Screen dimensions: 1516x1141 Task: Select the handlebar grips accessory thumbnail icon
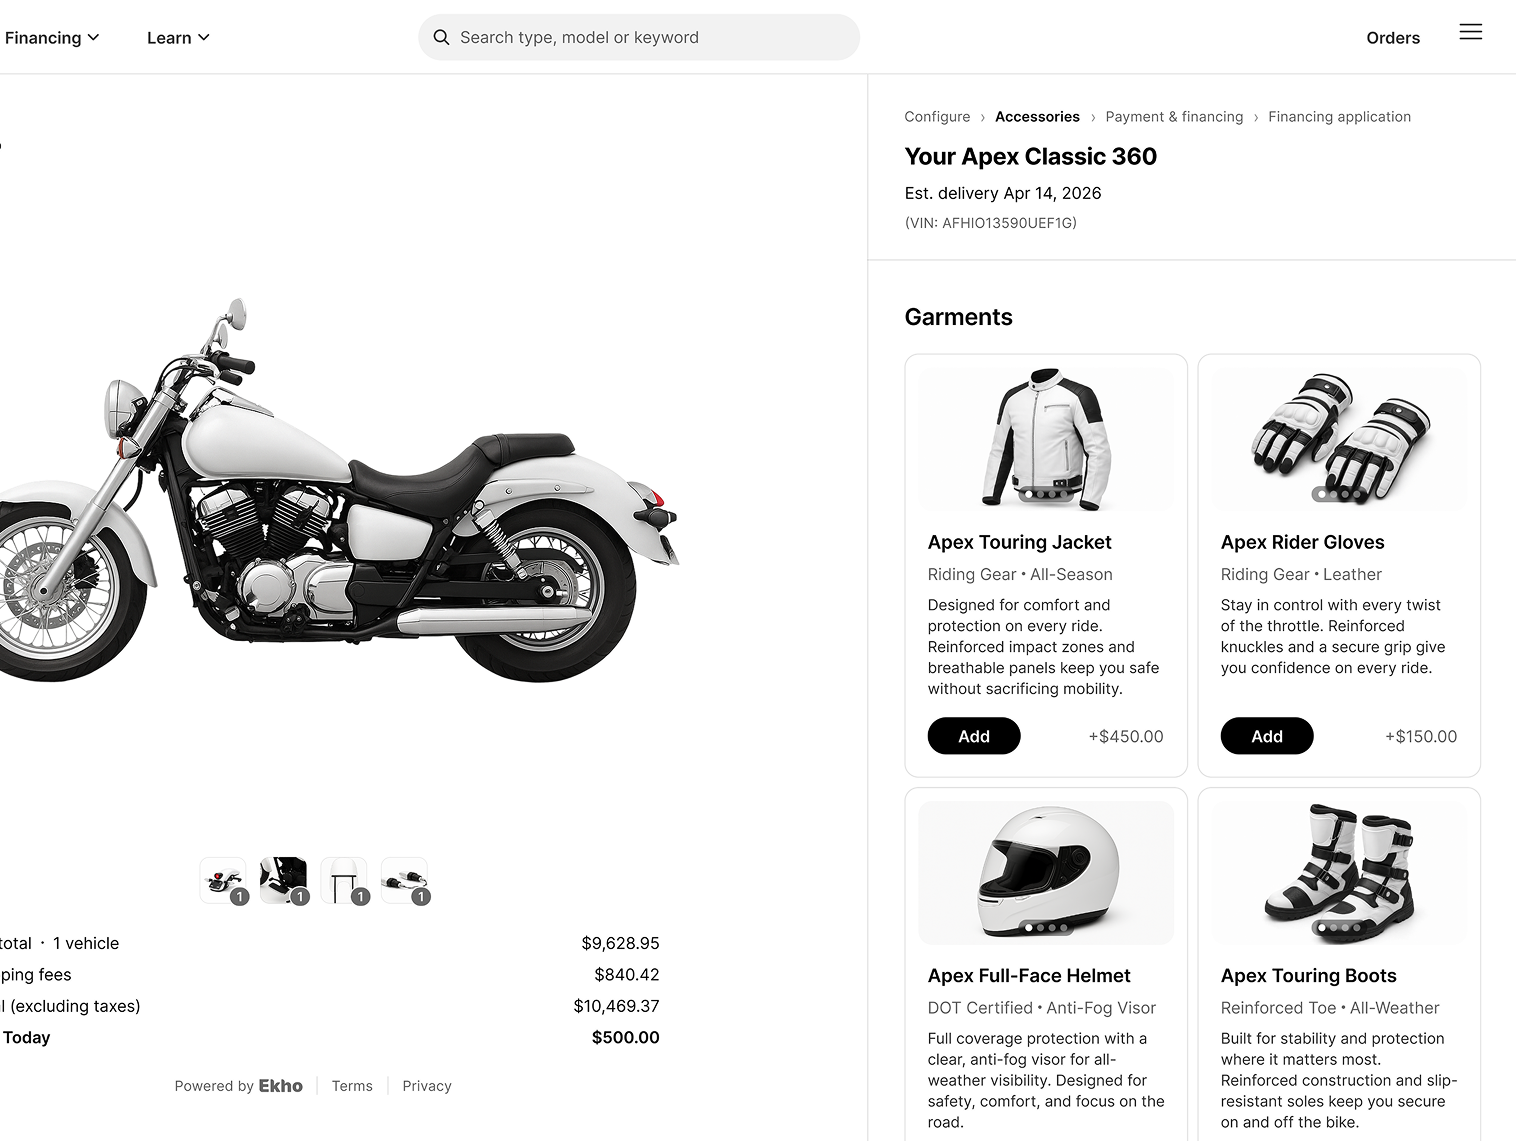(x=405, y=880)
